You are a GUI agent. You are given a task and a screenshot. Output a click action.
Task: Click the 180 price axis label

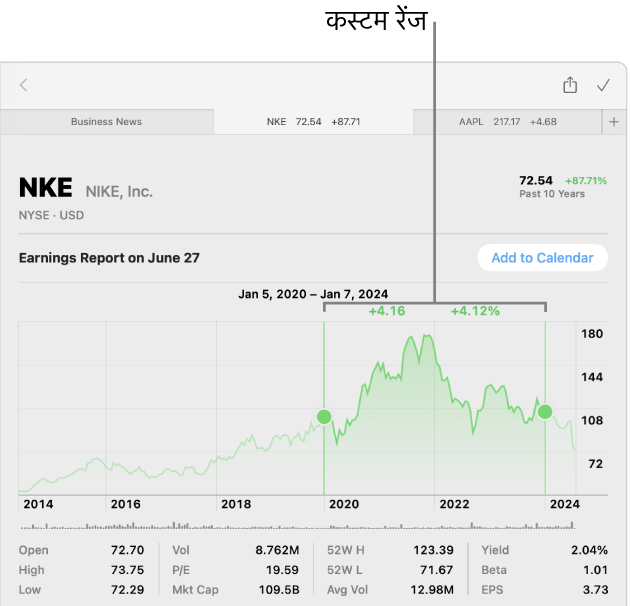(x=592, y=334)
